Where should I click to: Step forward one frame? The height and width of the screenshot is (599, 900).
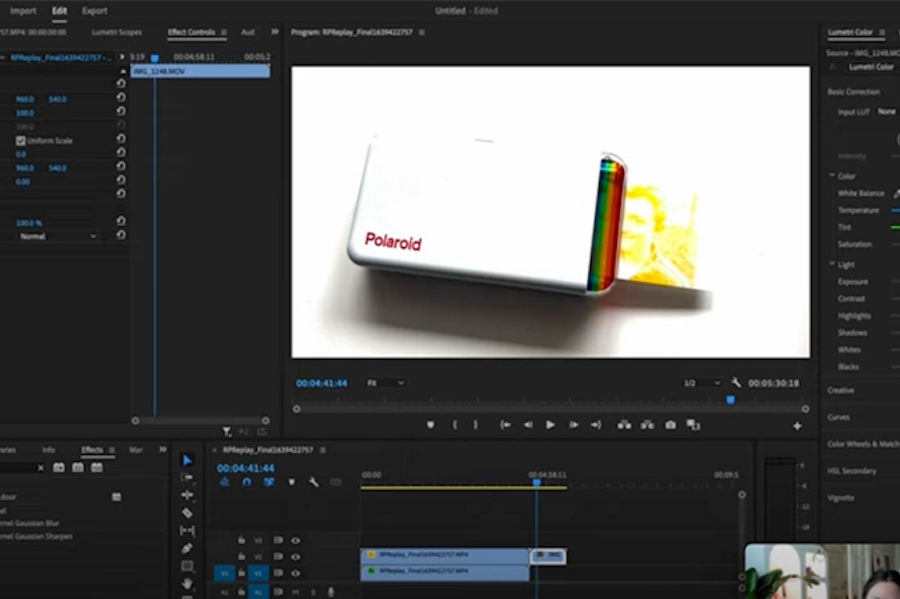(573, 425)
